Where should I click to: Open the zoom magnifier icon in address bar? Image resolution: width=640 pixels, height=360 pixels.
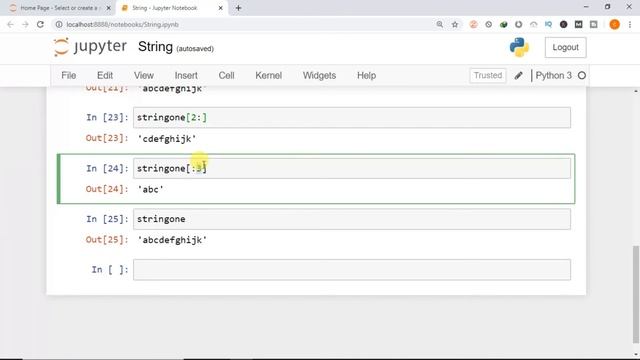tap(440, 24)
